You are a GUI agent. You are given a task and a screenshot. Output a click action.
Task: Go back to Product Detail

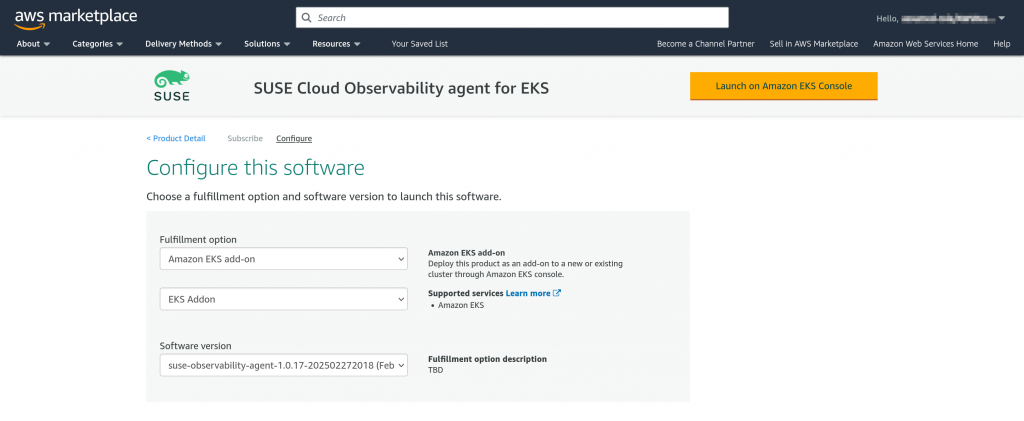pos(176,138)
